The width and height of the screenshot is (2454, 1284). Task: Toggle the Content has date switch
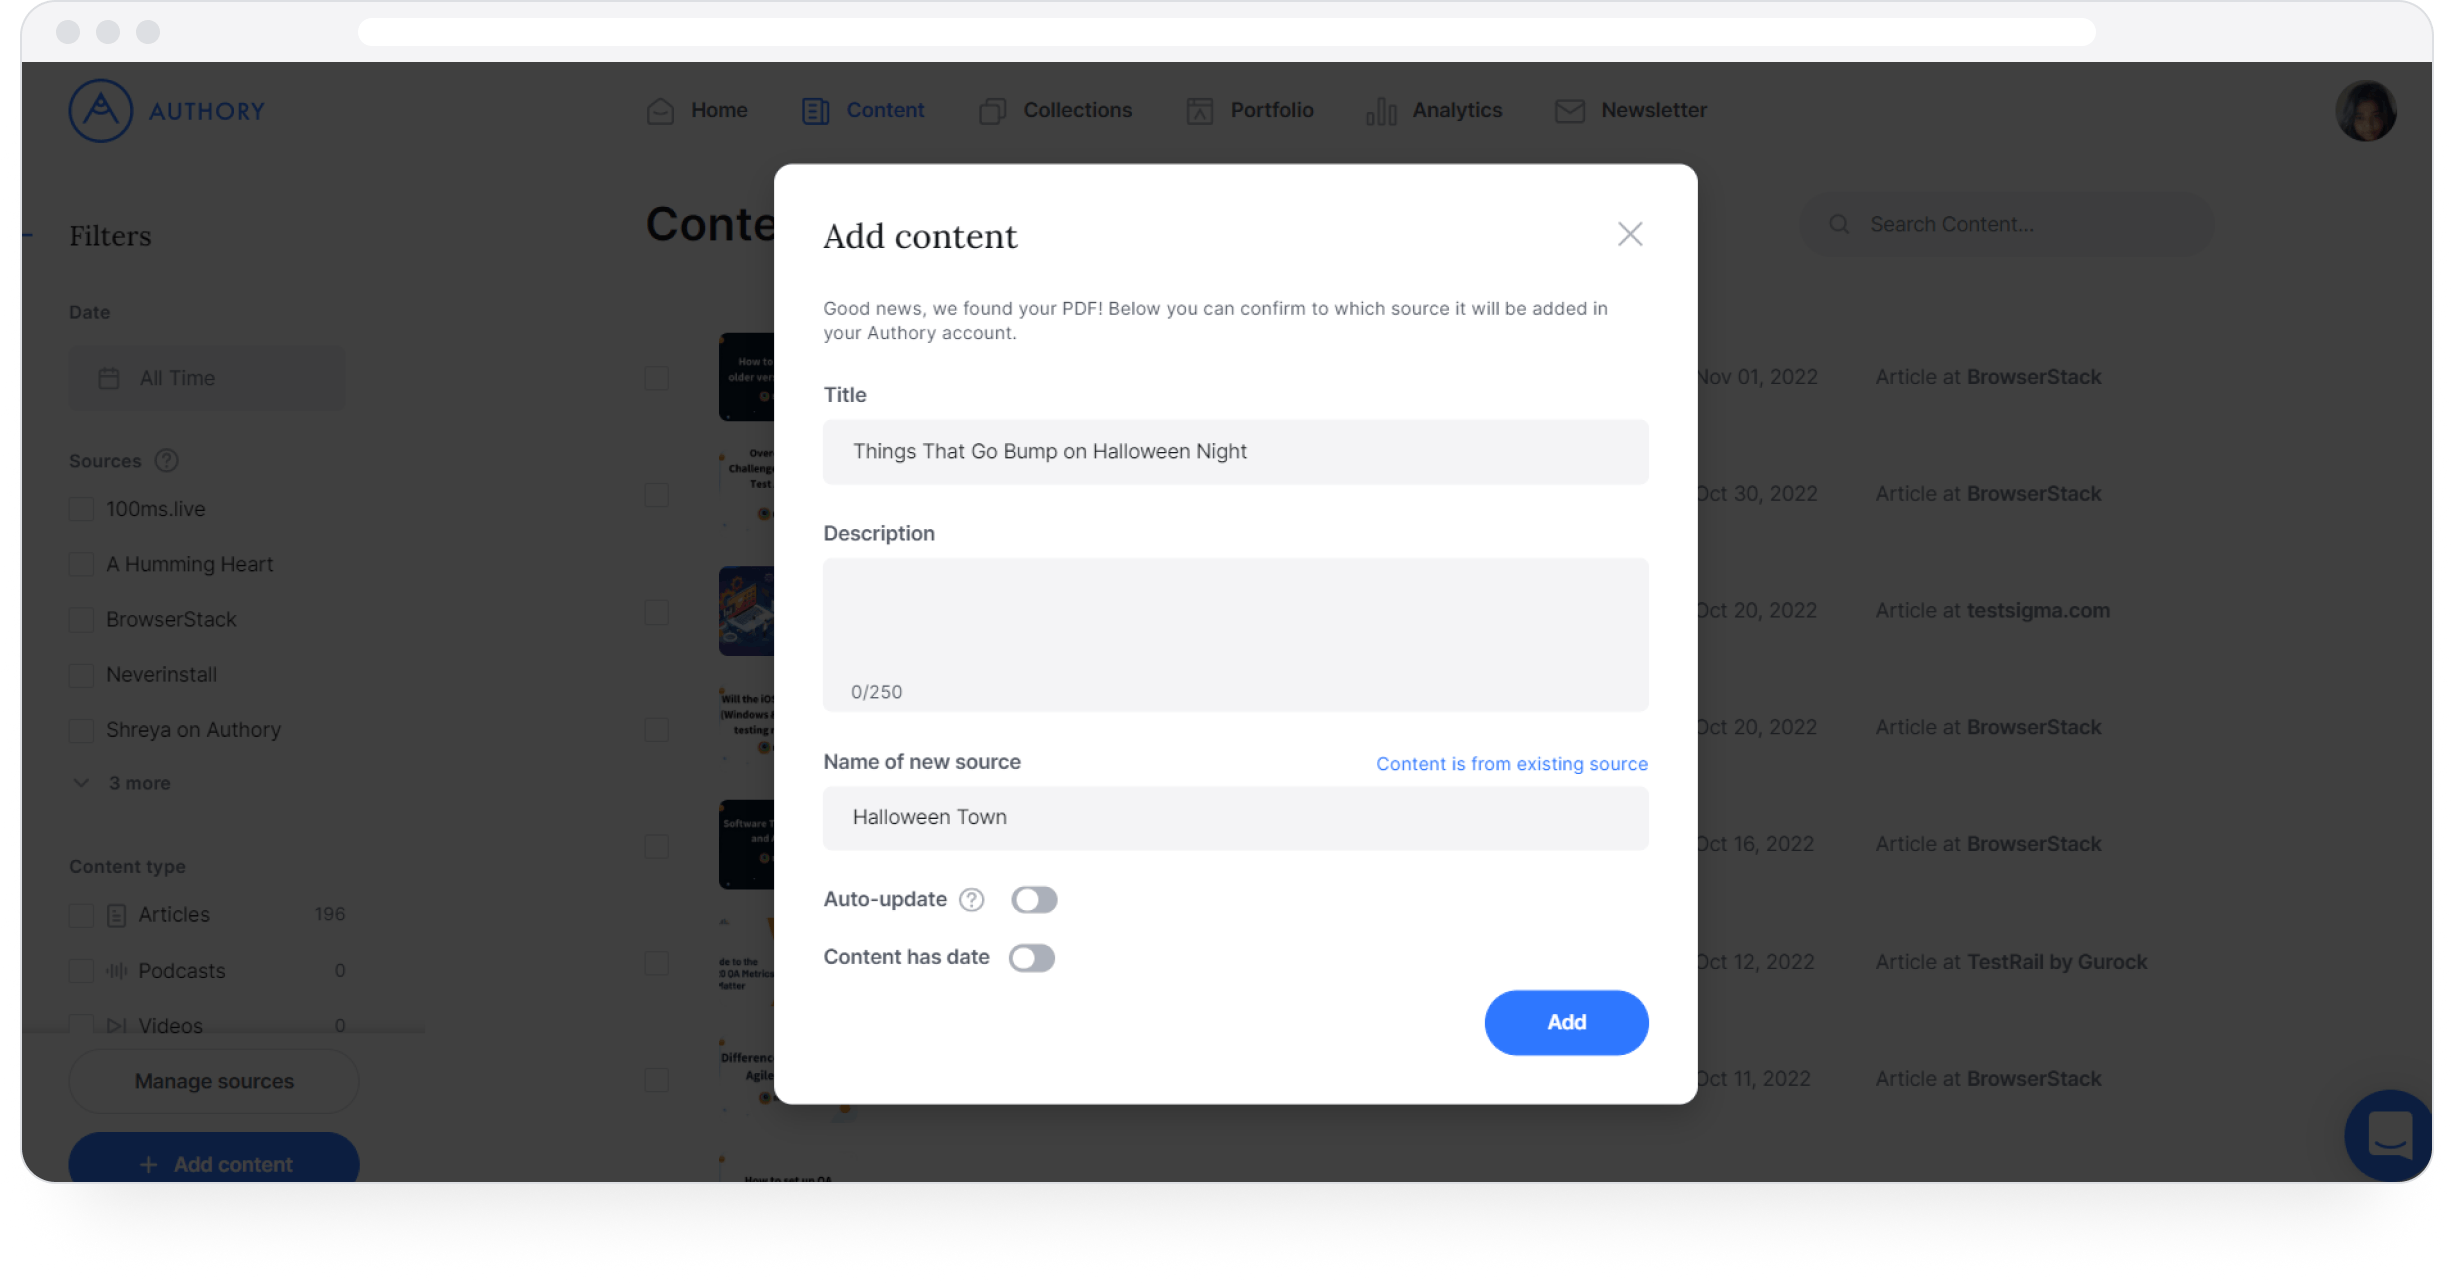pos(1032,956)
